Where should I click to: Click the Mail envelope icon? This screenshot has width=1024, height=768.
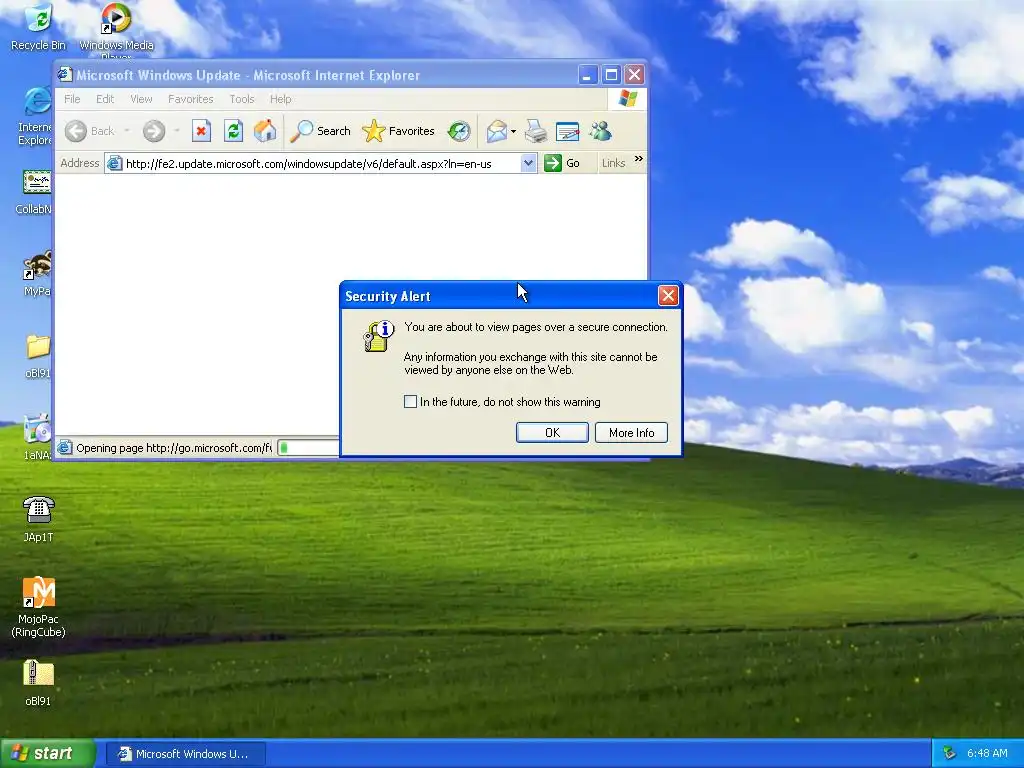coord(497,131)
